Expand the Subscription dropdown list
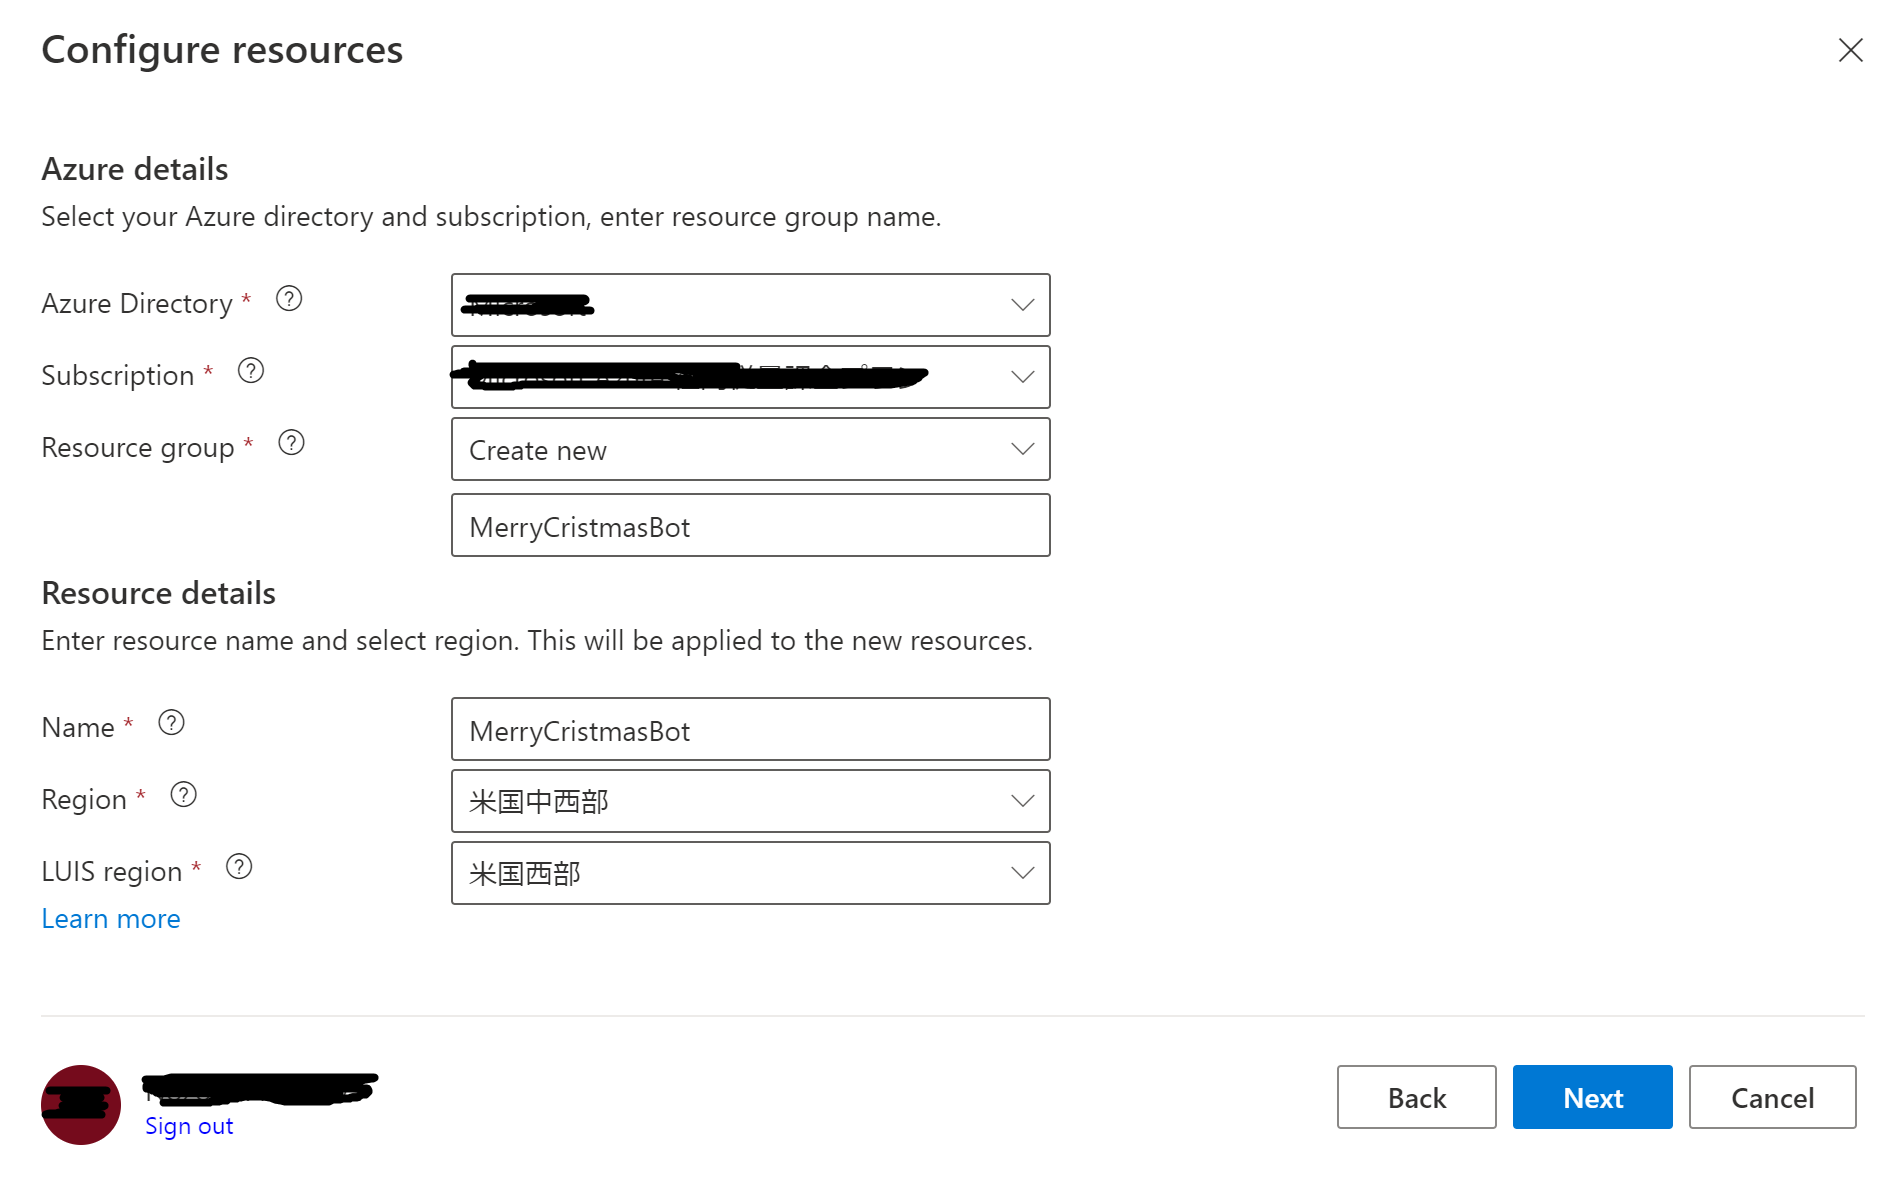1898x1188 pixels. pyautogui.click(x=750, y=377)
